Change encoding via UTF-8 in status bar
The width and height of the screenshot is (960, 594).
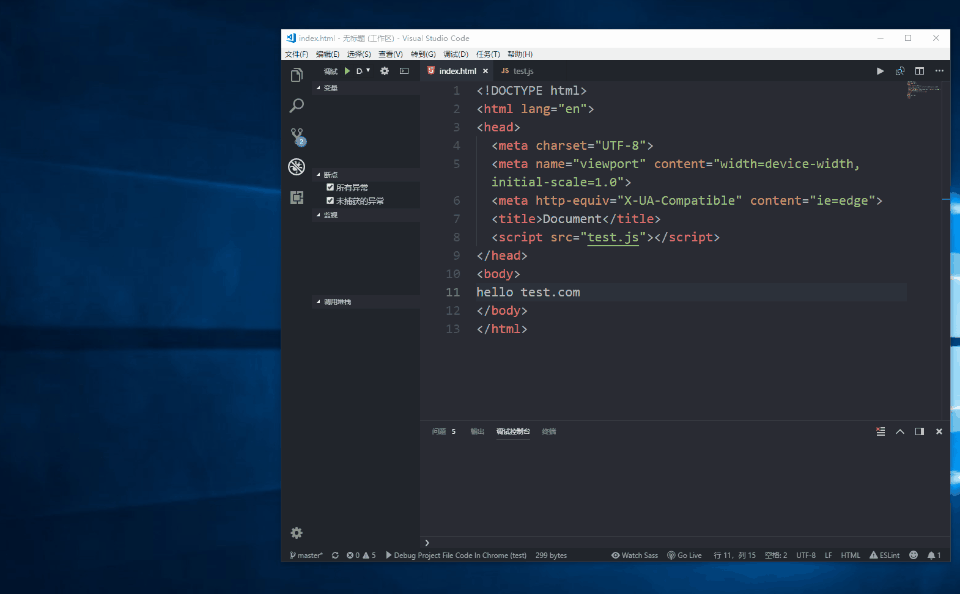click(x=806, y=555)
